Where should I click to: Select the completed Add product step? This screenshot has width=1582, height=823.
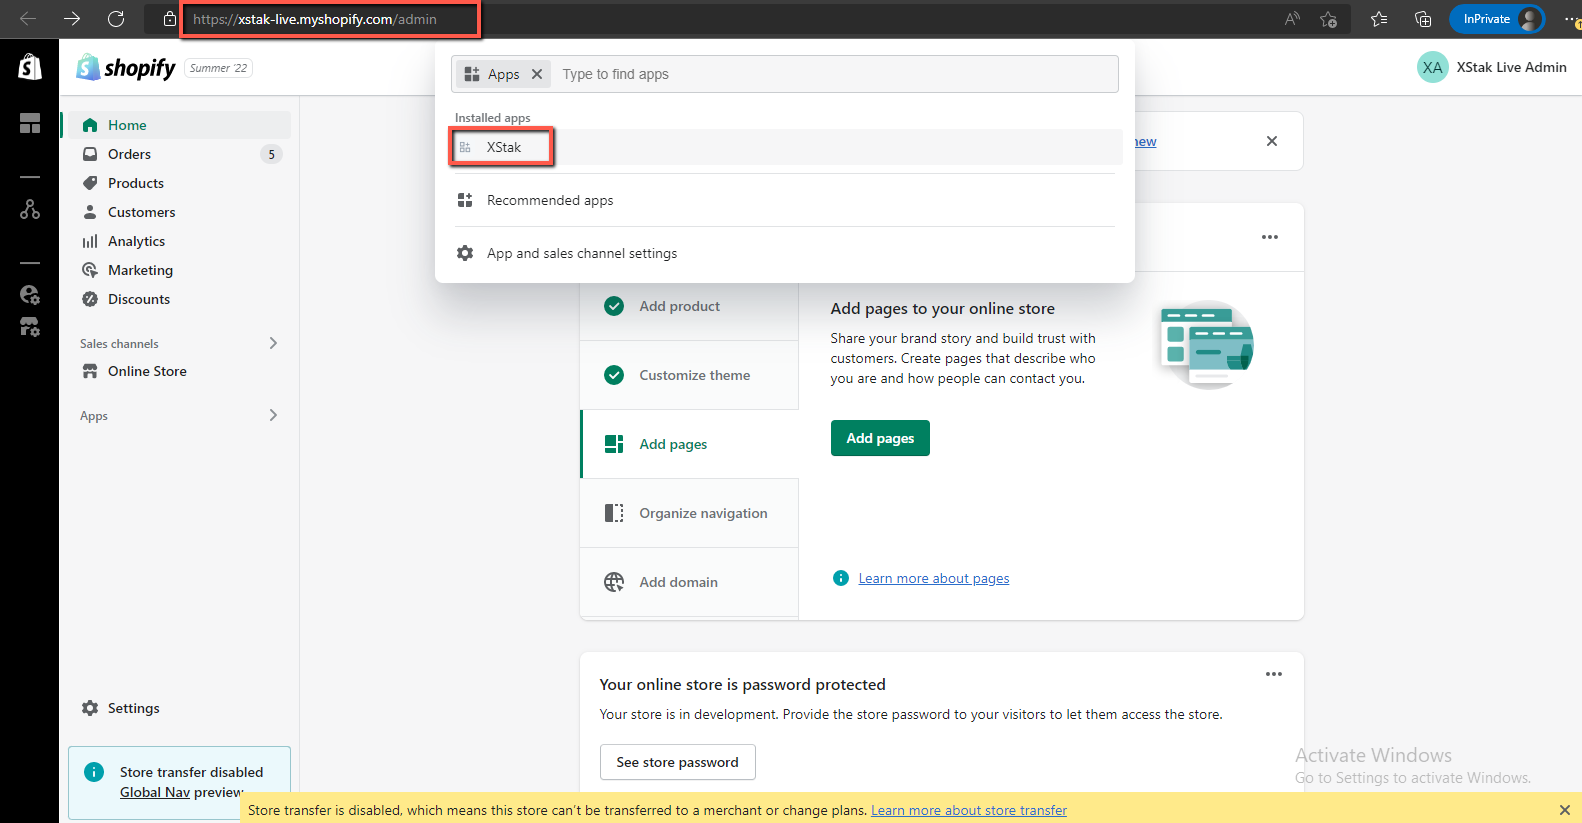click(679, 306)
